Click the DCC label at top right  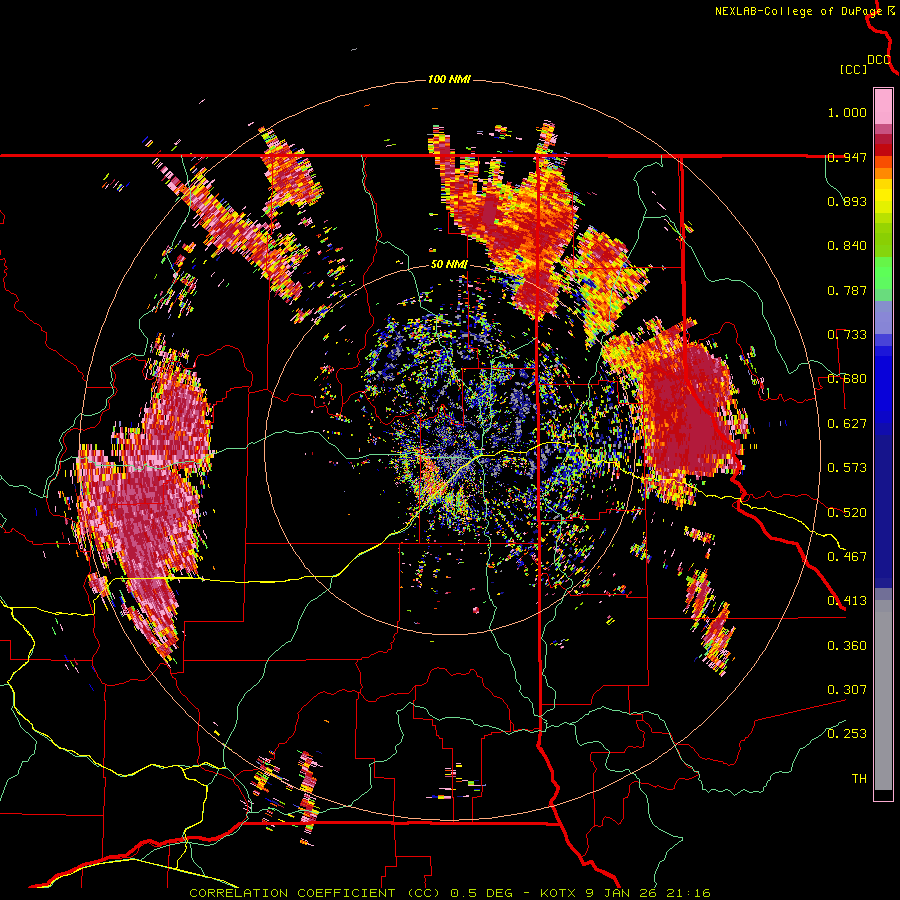(x=878, y=60)
